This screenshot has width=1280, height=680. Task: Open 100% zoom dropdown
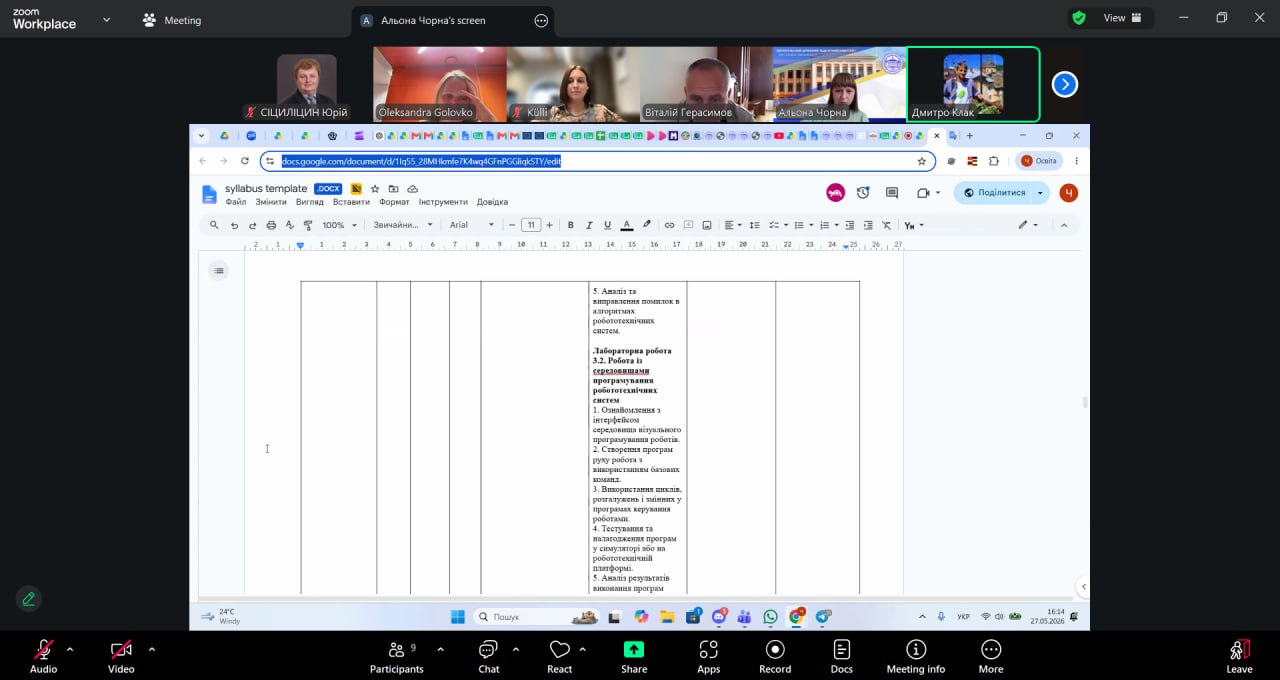click(338, 225)
